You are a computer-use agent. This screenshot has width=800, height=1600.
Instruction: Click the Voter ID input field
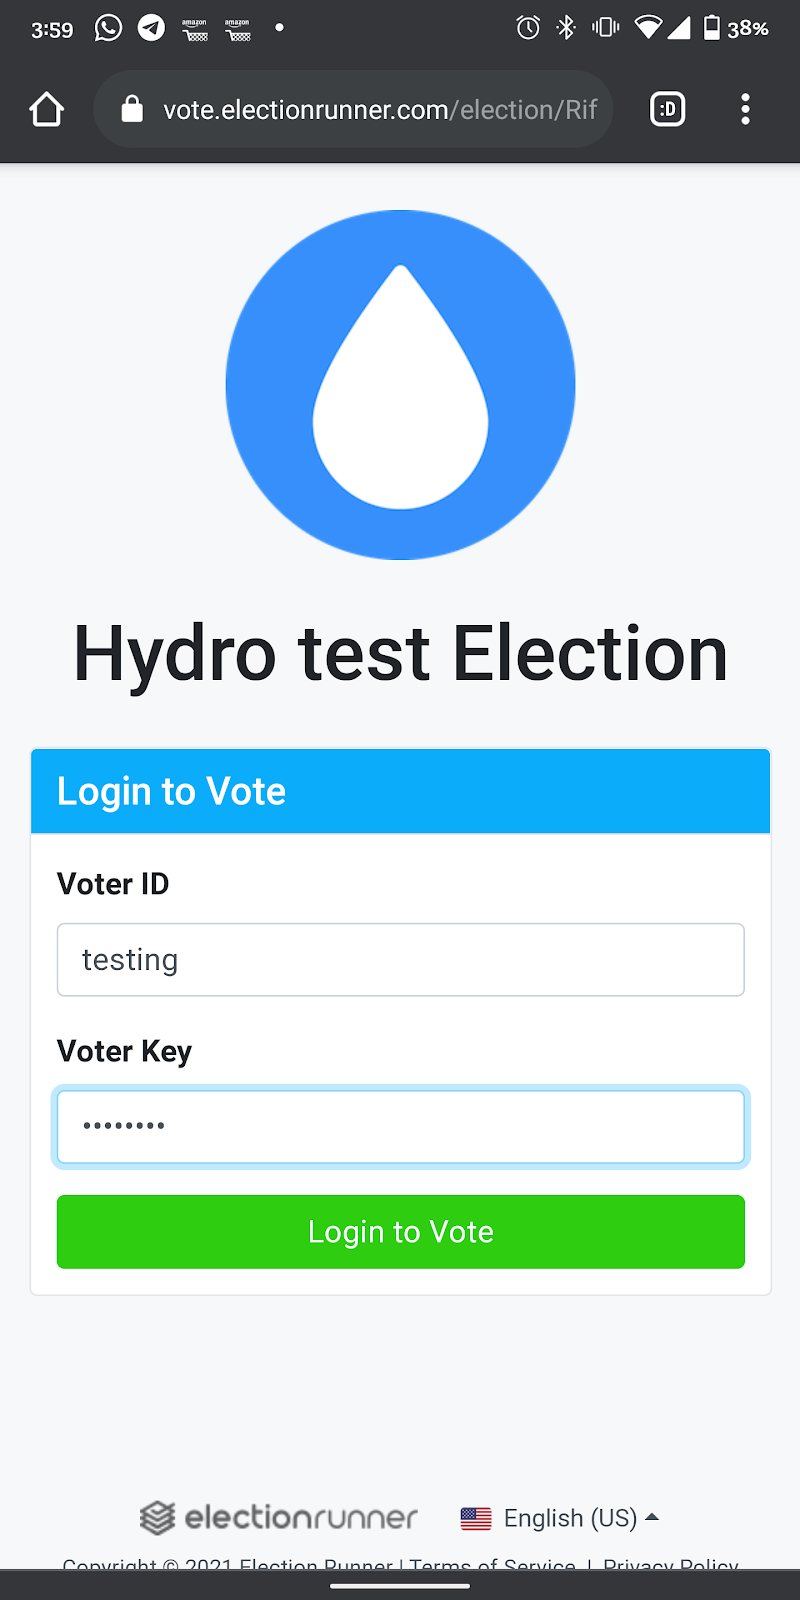coord(400,960)
